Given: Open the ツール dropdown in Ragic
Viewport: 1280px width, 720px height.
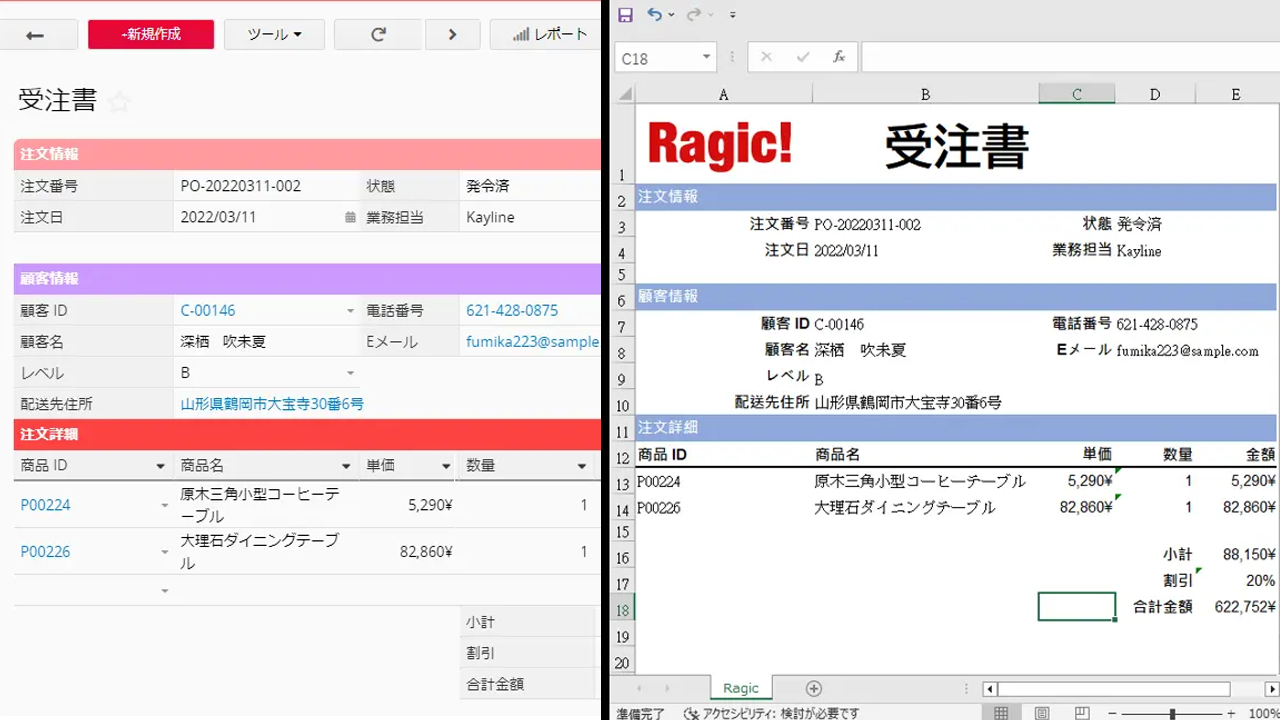Looking at the screenshot, I should click(274, 34).
